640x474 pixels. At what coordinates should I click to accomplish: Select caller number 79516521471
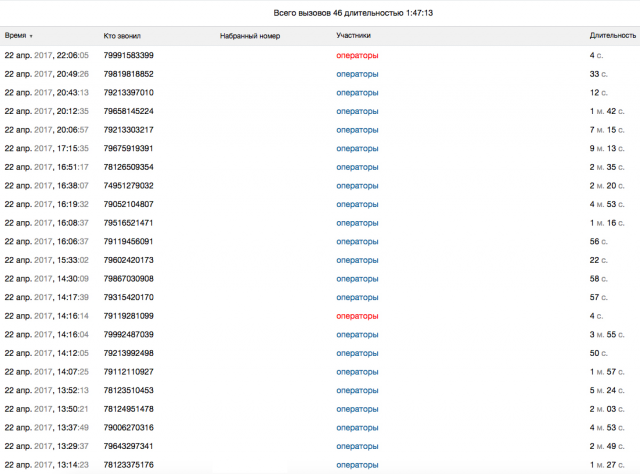pos(129,223)
